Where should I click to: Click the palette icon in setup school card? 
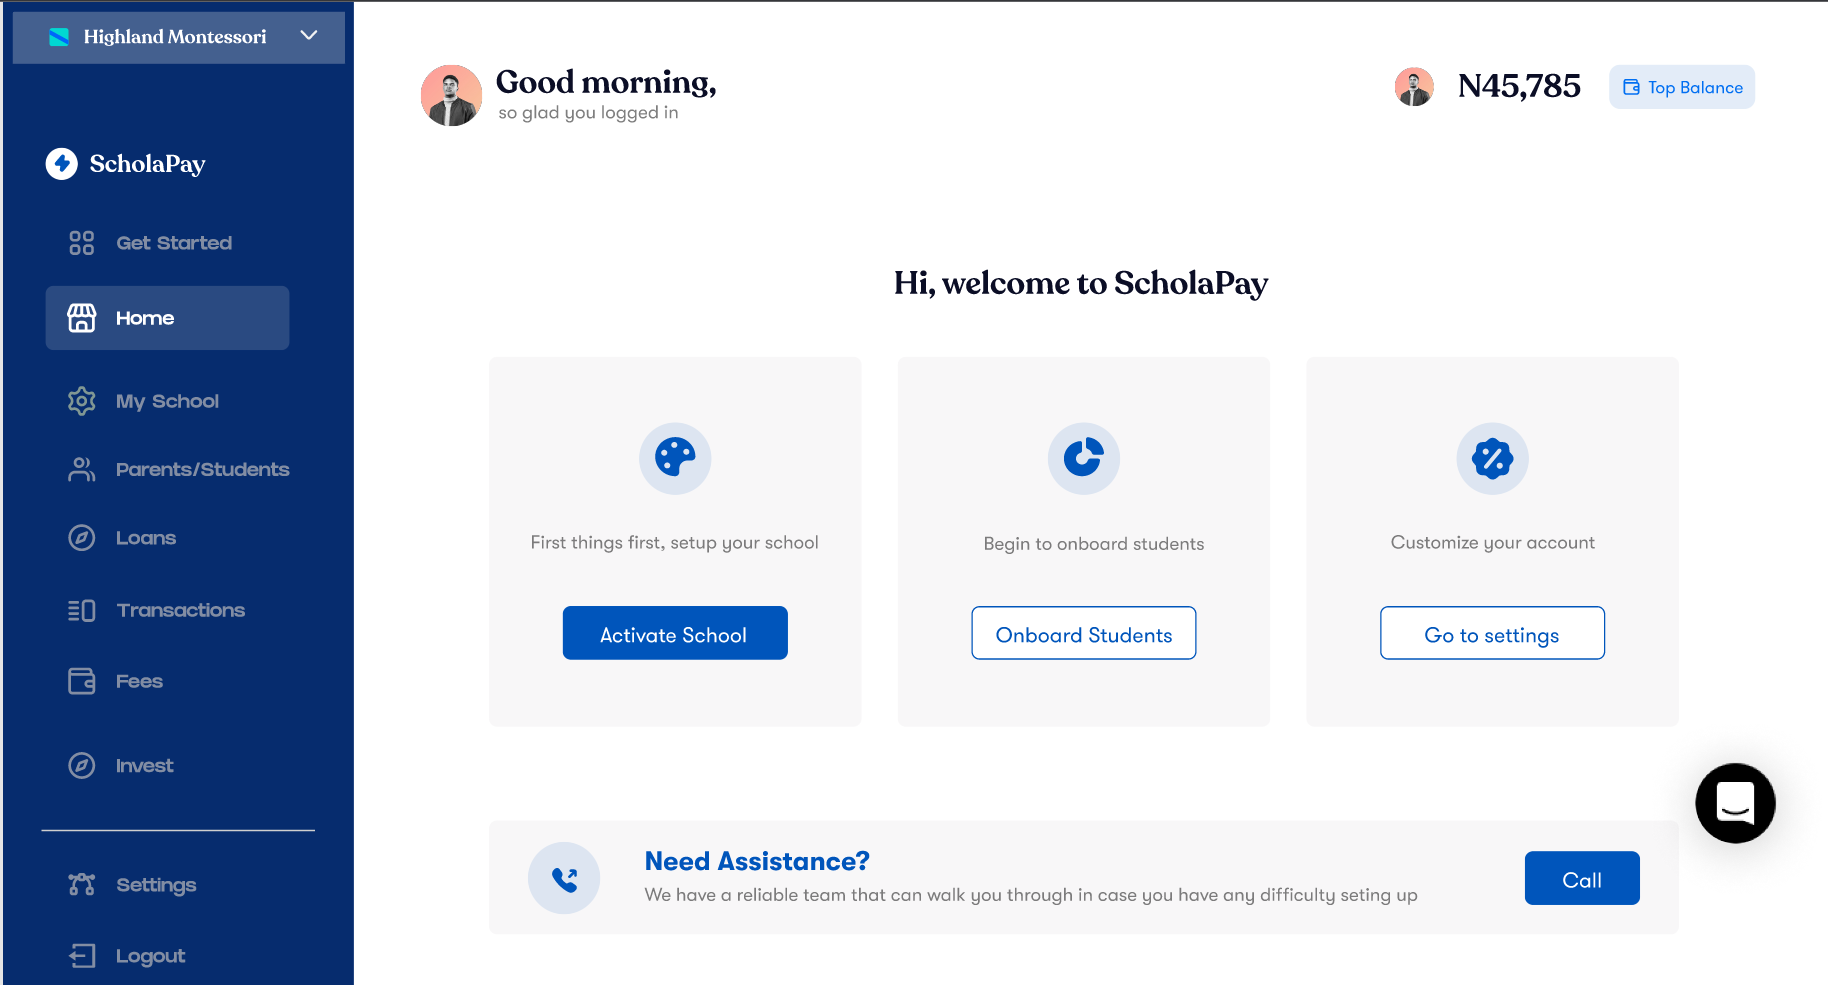click(x=675, y=458)
